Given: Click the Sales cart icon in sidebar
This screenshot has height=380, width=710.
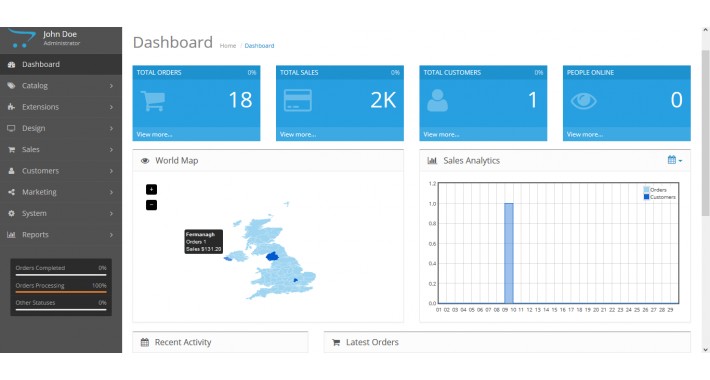Looking at the screenshot, I should click(x=11, y=149).
